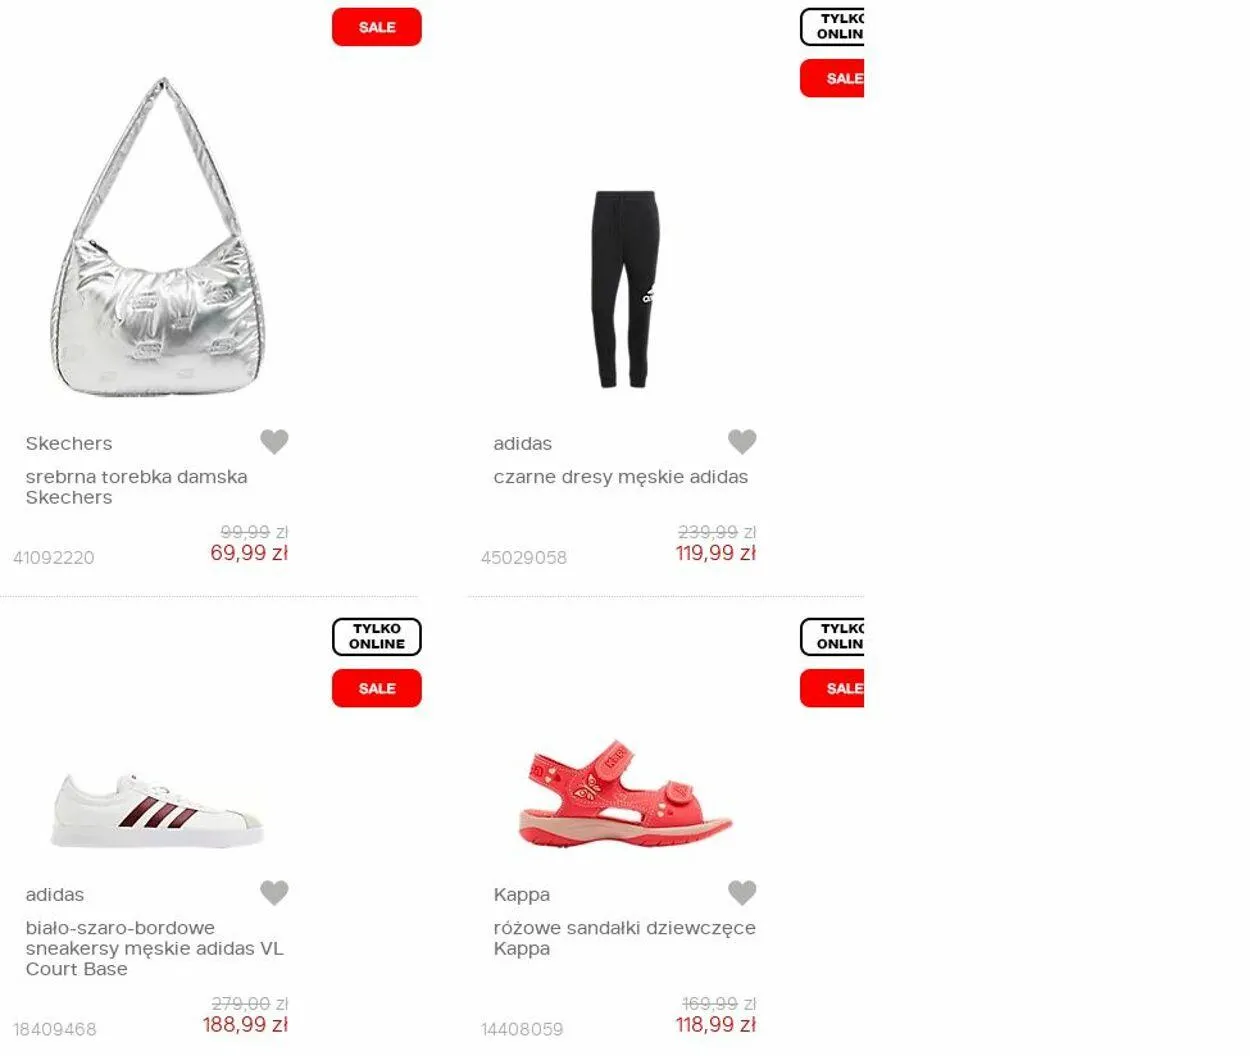Save pink Kappa sandals with heart icon
1250x1056 pixels.
[x=742, y=892]
